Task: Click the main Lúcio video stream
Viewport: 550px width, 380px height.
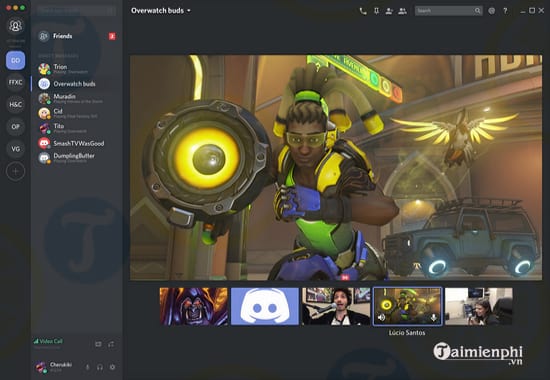Action: pos(336,167)
